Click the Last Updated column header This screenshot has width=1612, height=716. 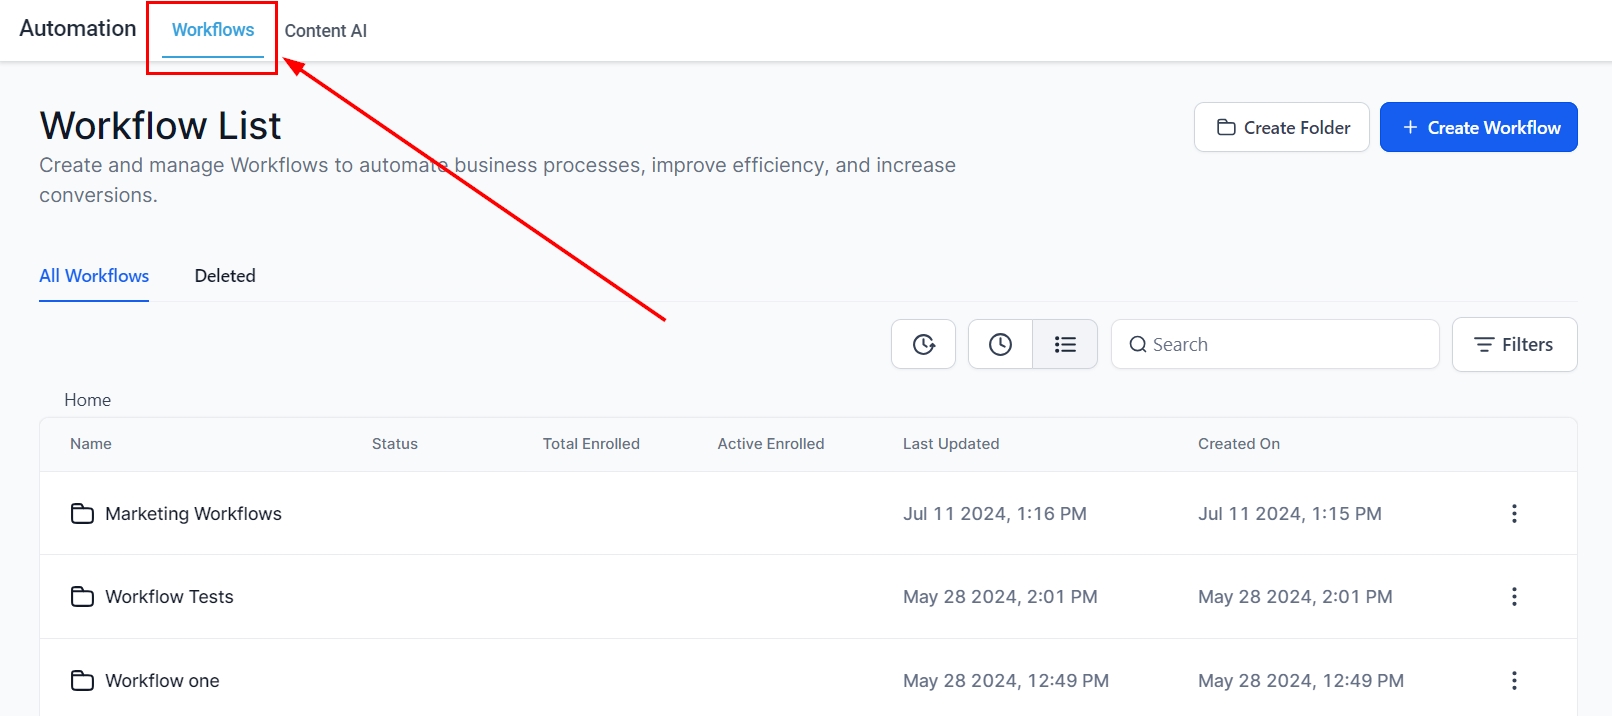pos(951,444)
